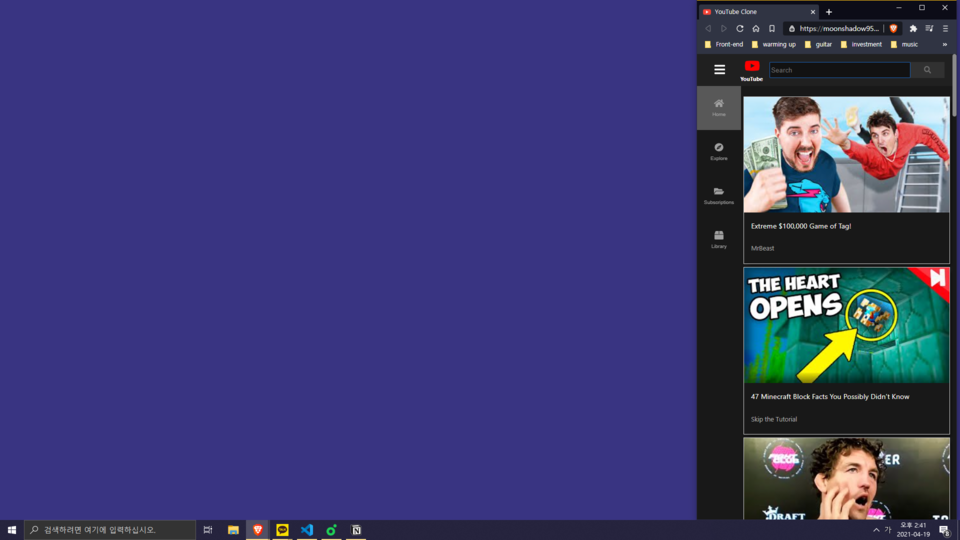
Task: Open Library in the sidebar
Action: pos(719,240)
